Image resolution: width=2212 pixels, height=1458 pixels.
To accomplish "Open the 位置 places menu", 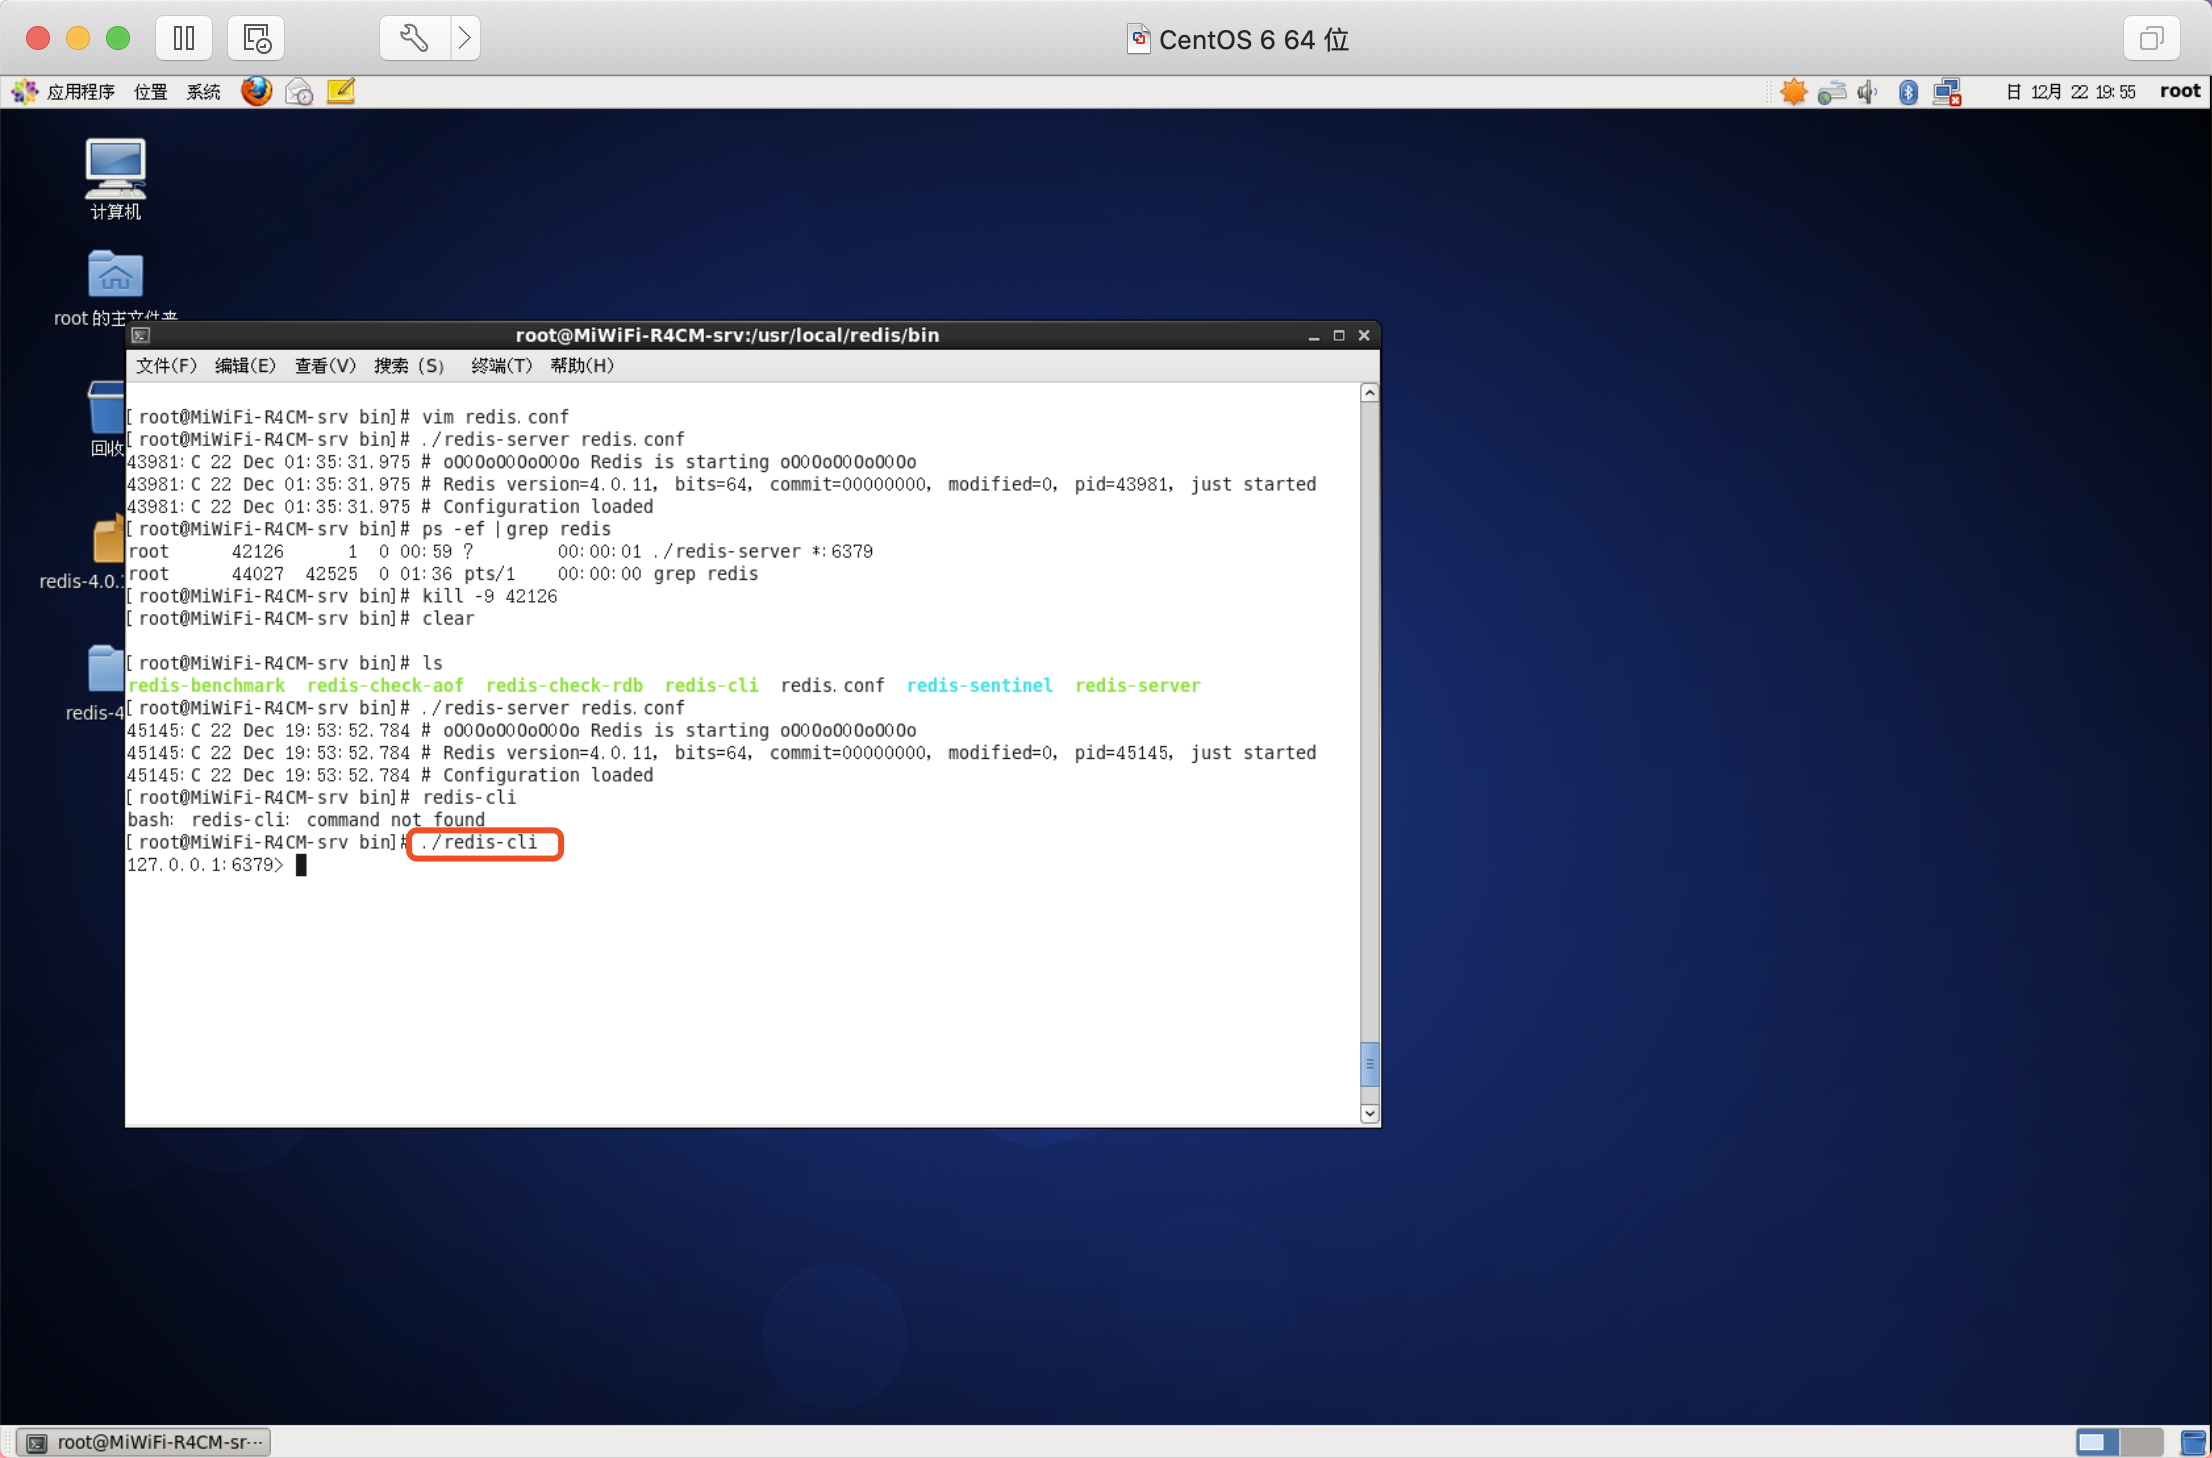I will (150, 92).
